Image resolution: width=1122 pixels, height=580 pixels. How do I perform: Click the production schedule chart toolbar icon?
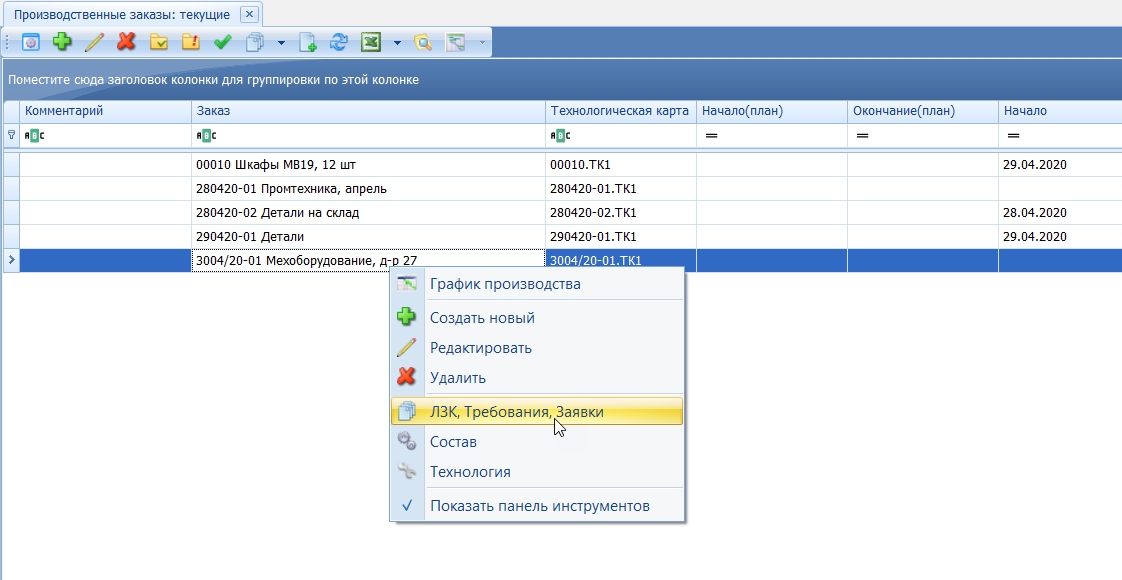pos(456,42)
